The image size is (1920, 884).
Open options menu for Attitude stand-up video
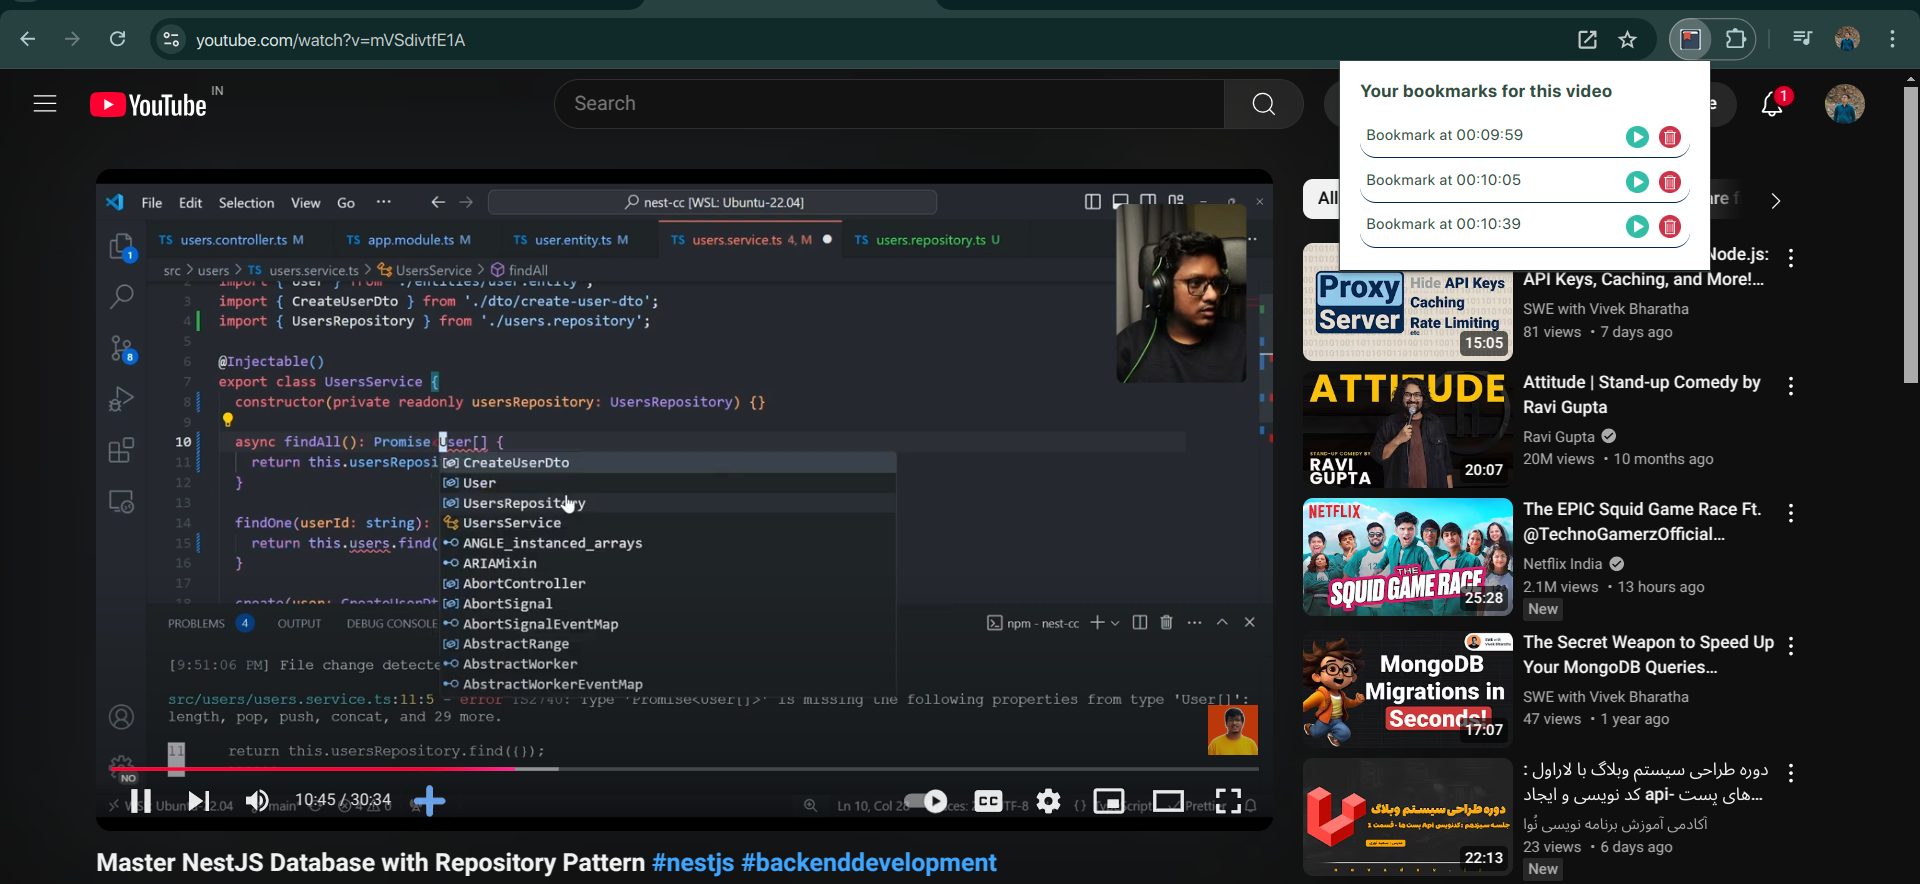pos(1790,386)
